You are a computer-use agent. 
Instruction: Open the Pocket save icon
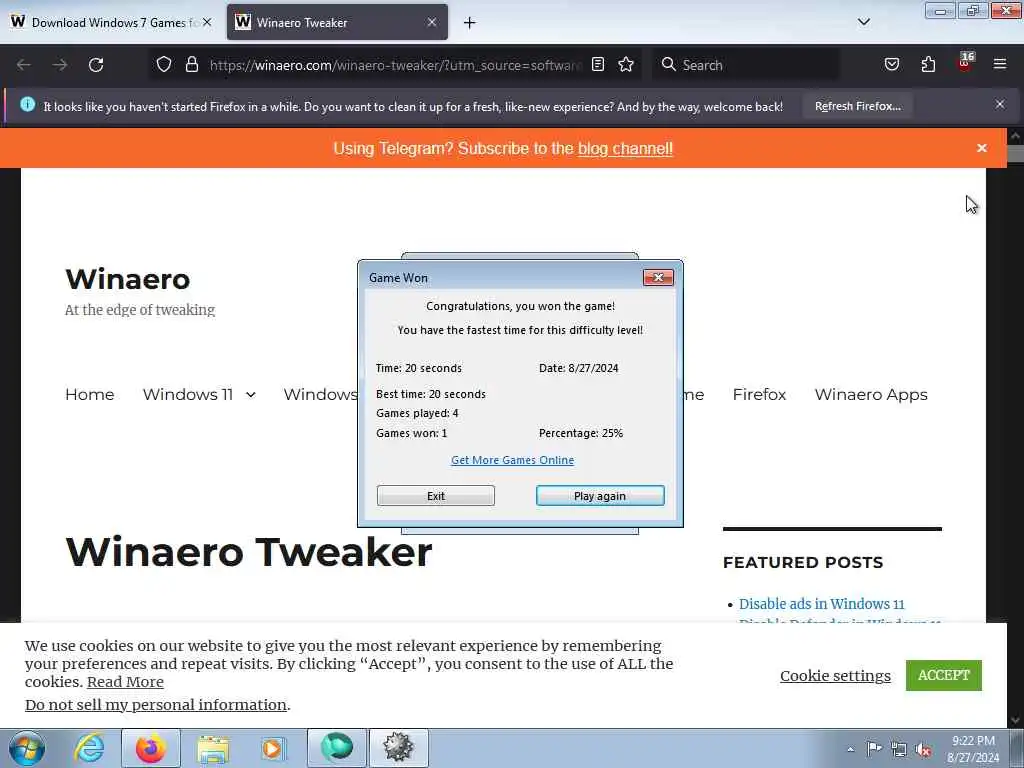click(x=891, y=64)
